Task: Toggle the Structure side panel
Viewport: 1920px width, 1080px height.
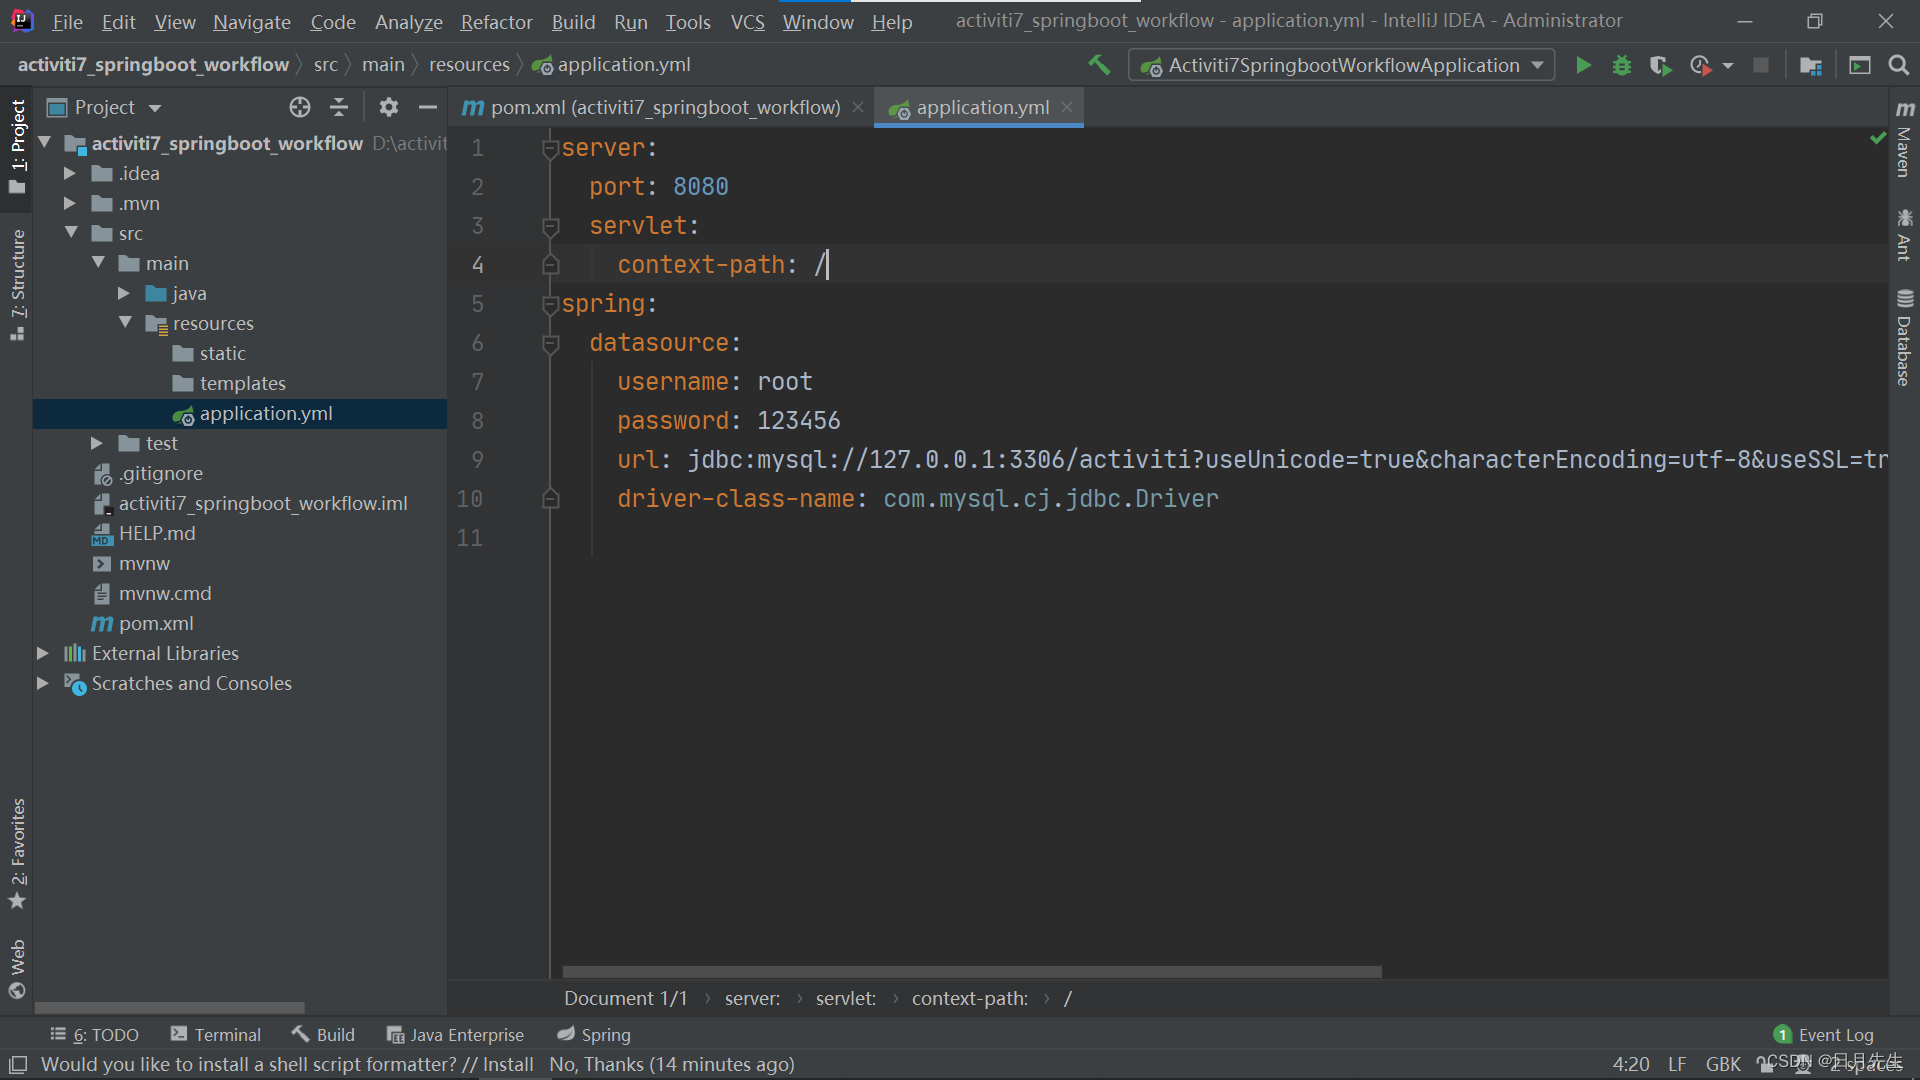Action: (17, 283)
